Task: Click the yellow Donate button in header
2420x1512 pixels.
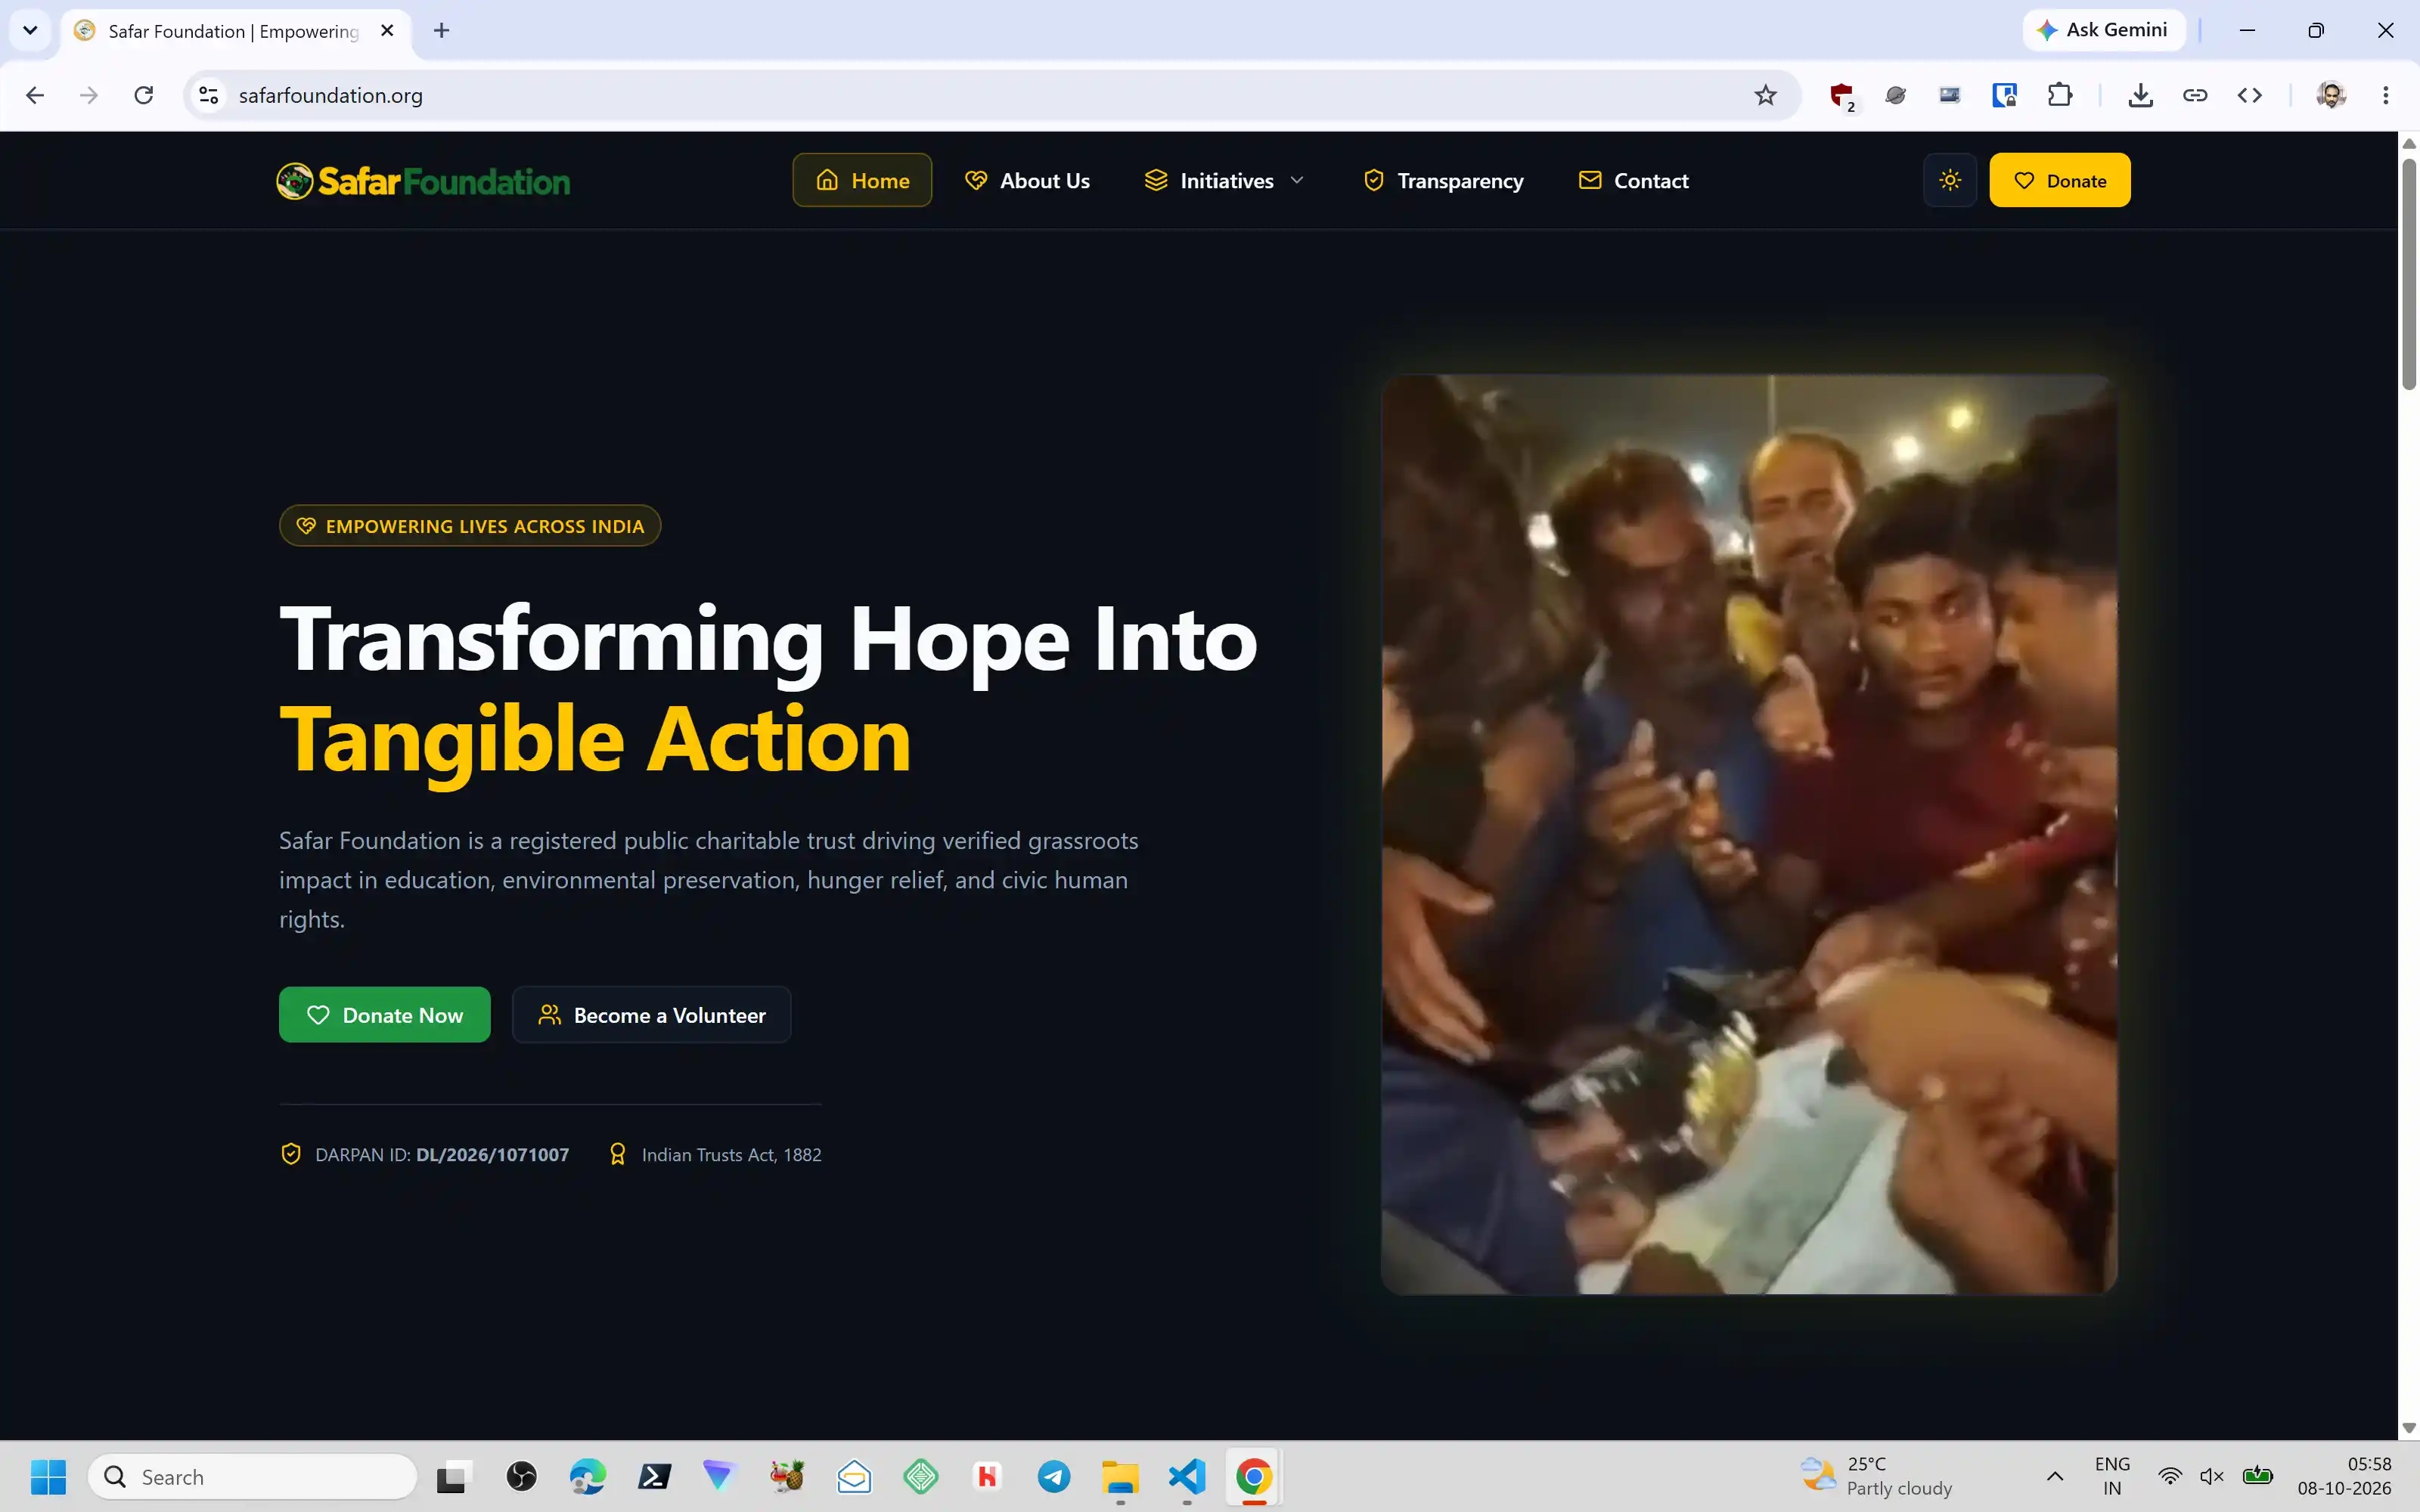Action: (2059, 180)
